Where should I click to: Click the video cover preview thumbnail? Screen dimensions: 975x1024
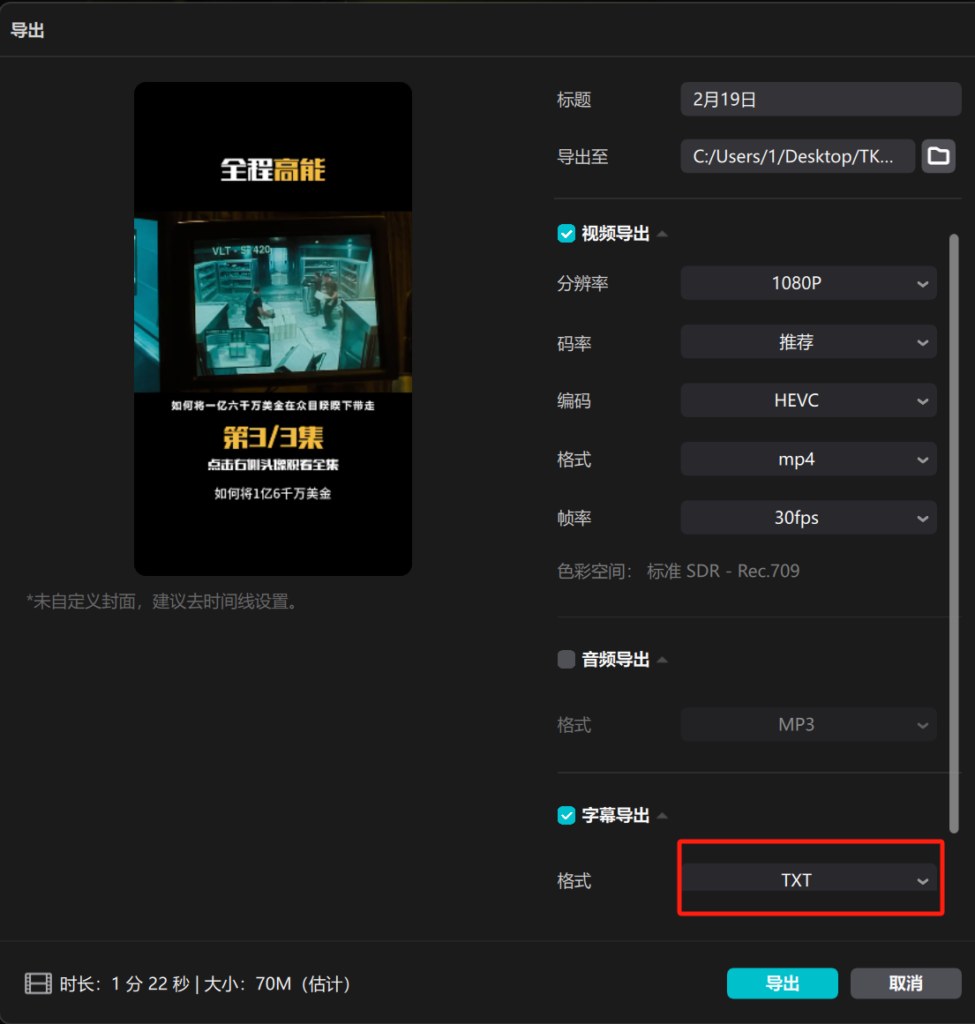[x=273, y=328]
